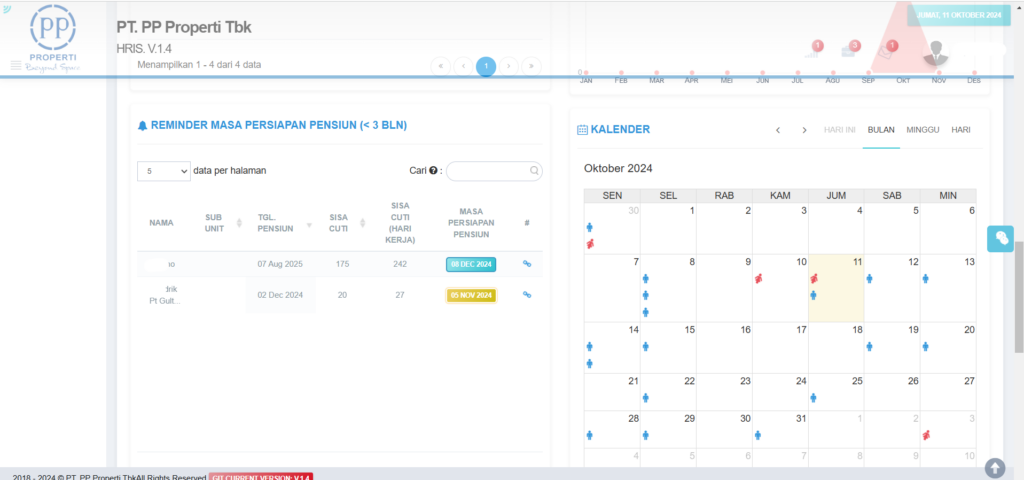The image size is (1024, 480).
Task: Open link icon for 02 Dec 2024 row
Action: 527,295
